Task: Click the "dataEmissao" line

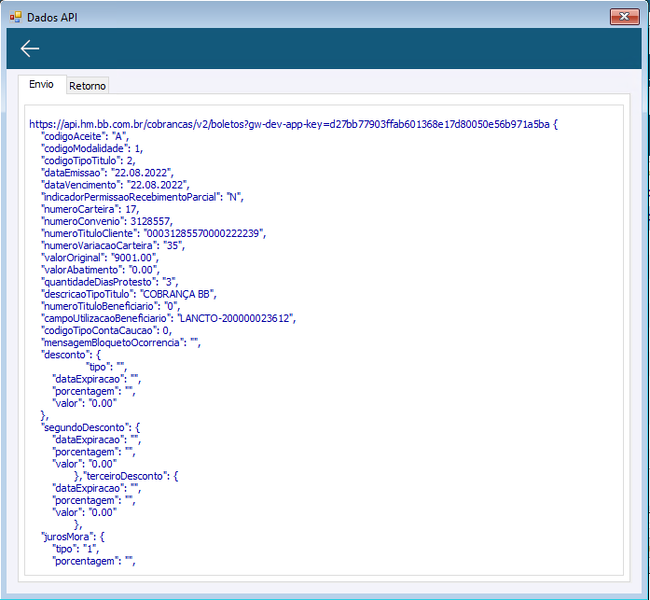Action: click(x=107, y=173)
